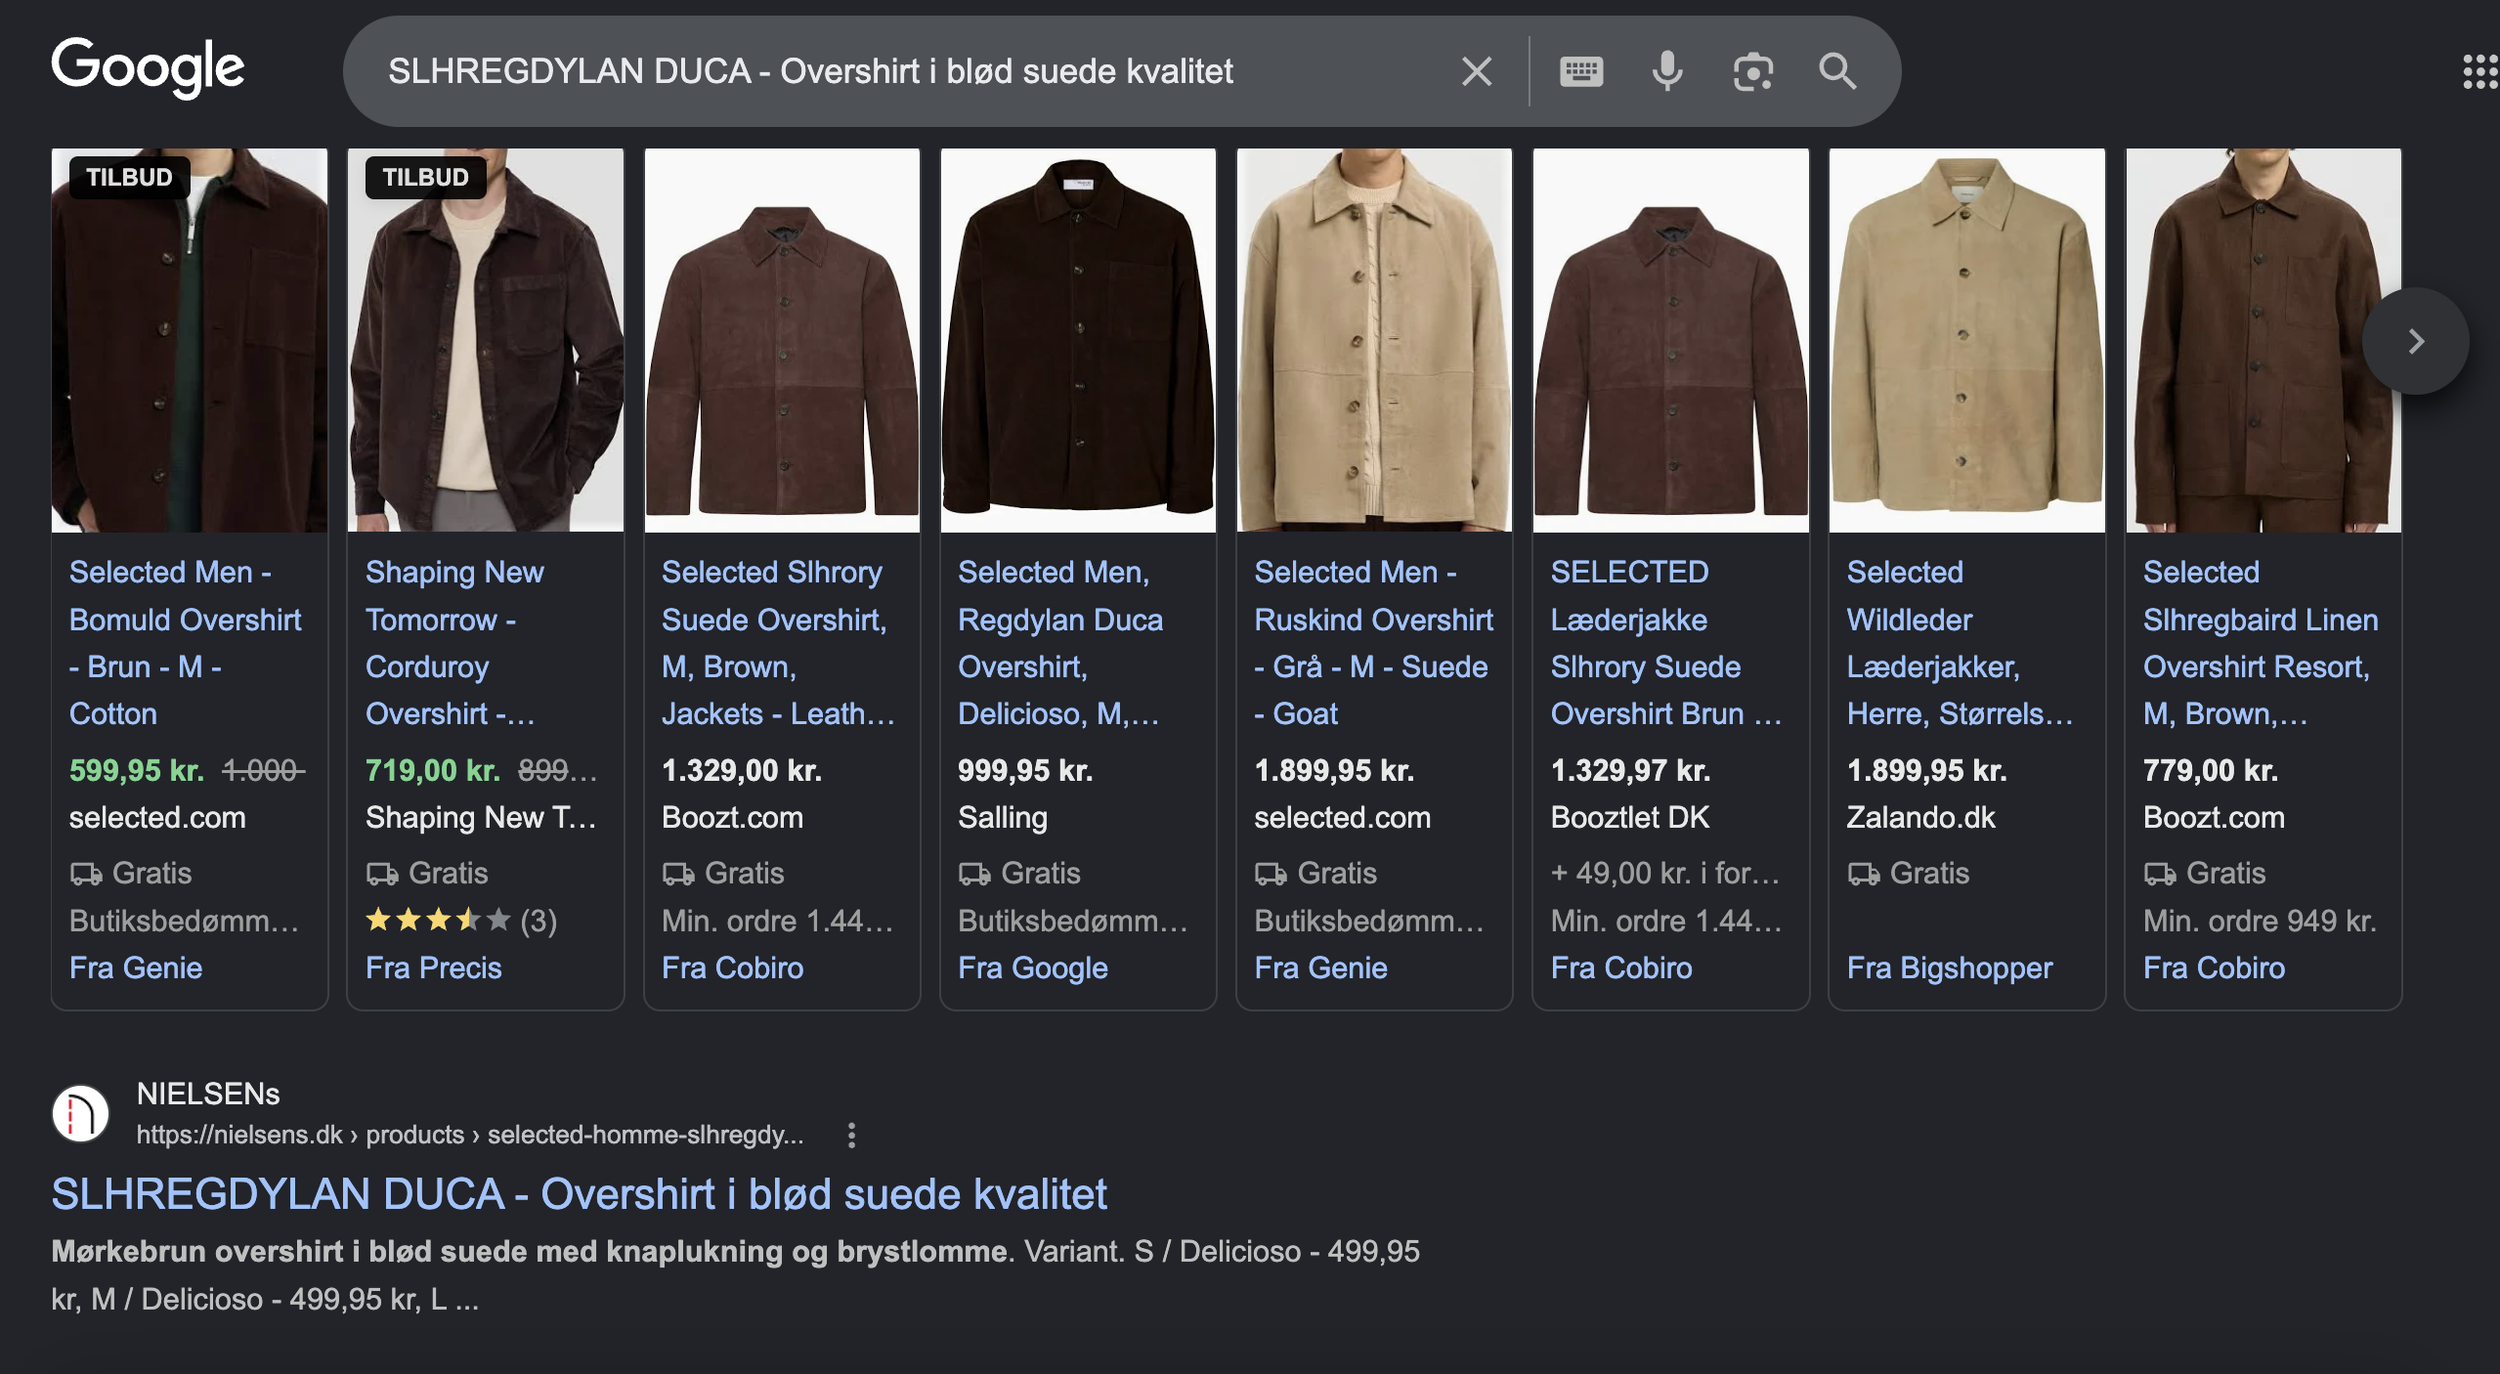Screen dimensions: 2500x1374
Task: Click the 719,00 kr. sale price
Action: coord(432,770)
